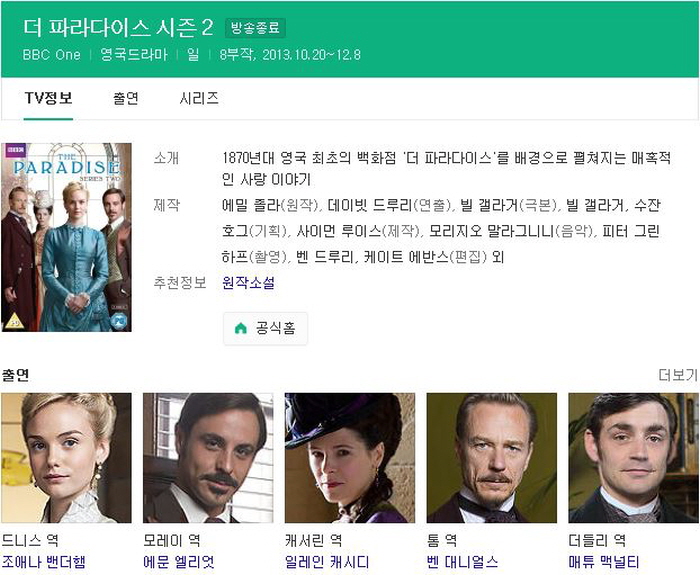Open 매튜 맥널티 actor link

tap(604, 562)
